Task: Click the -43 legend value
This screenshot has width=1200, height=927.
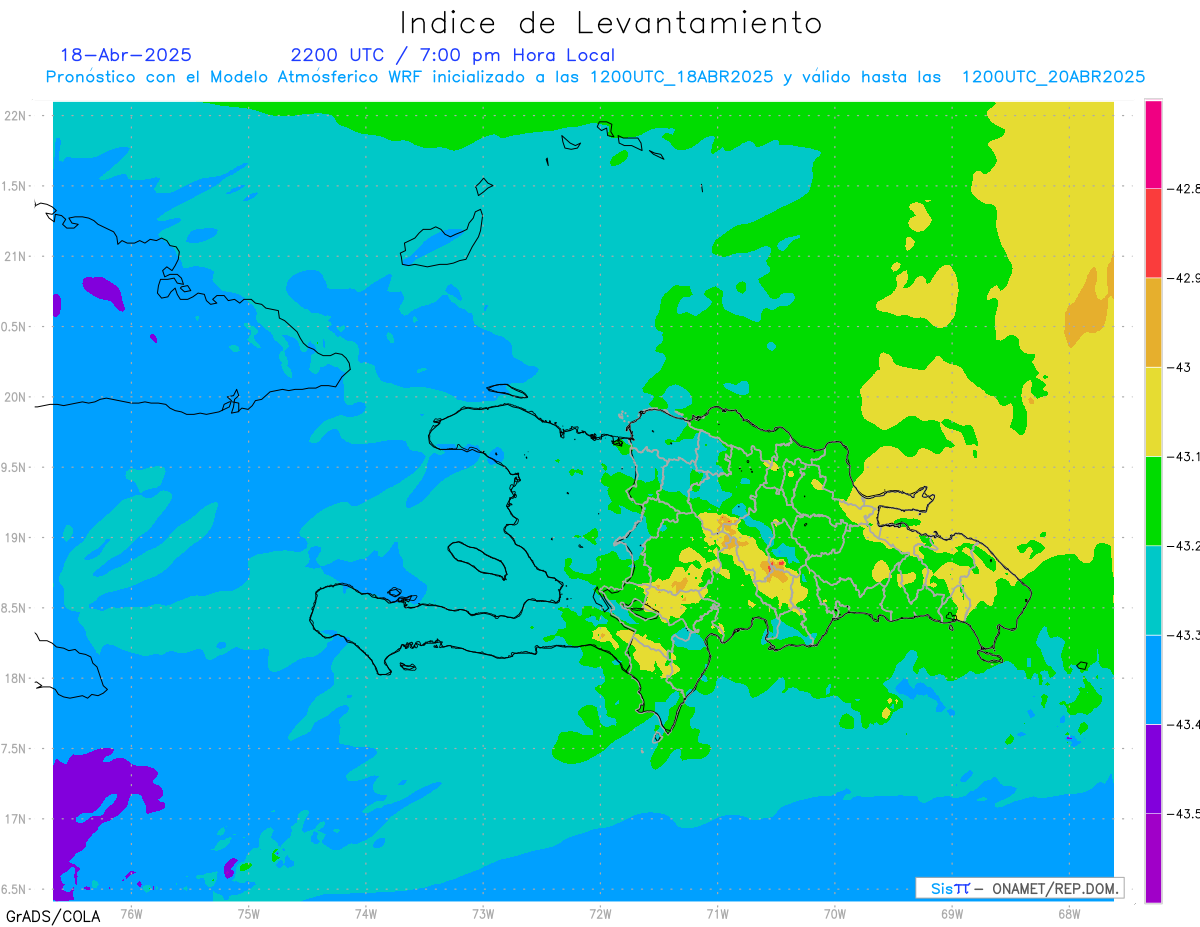Action: click(1179, 367)
